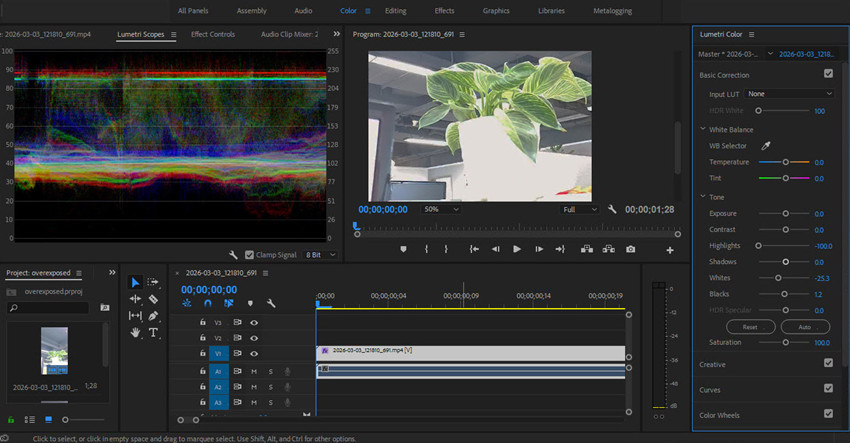Toggle lock on V3 track
Image resolution: width=850 pixels, height=443 pixels.
pyautogui.click(x=203, y=322)
